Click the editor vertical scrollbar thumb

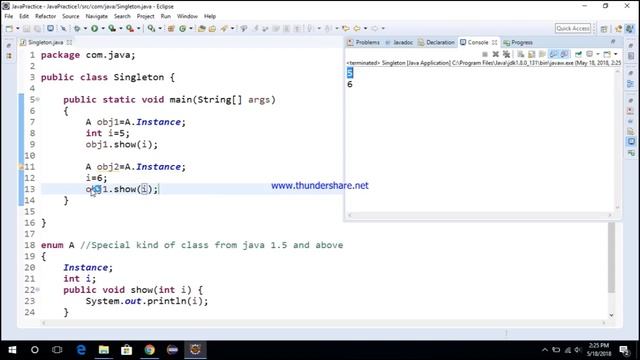click(611, 257)
